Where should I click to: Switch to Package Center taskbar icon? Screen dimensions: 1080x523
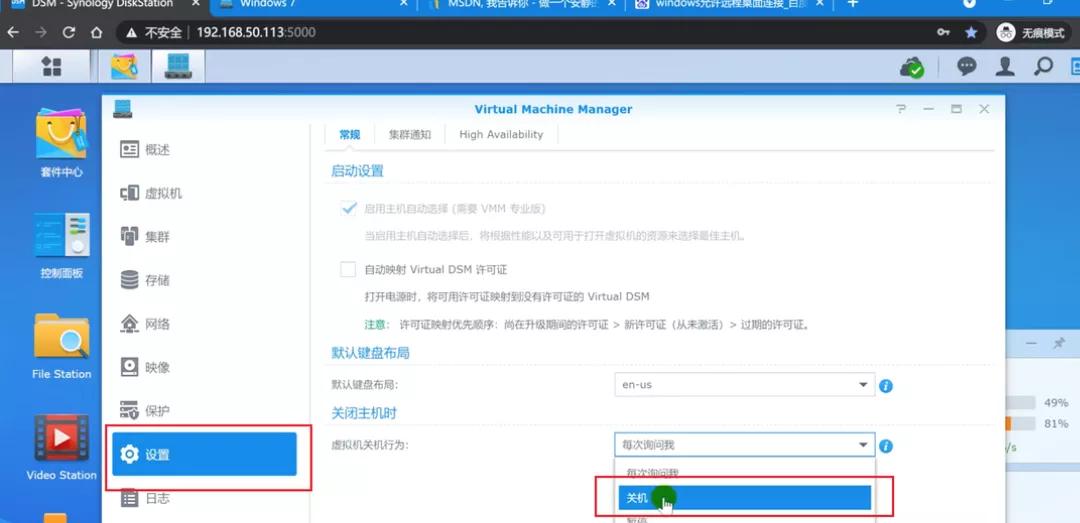click(x=124, y=67)
